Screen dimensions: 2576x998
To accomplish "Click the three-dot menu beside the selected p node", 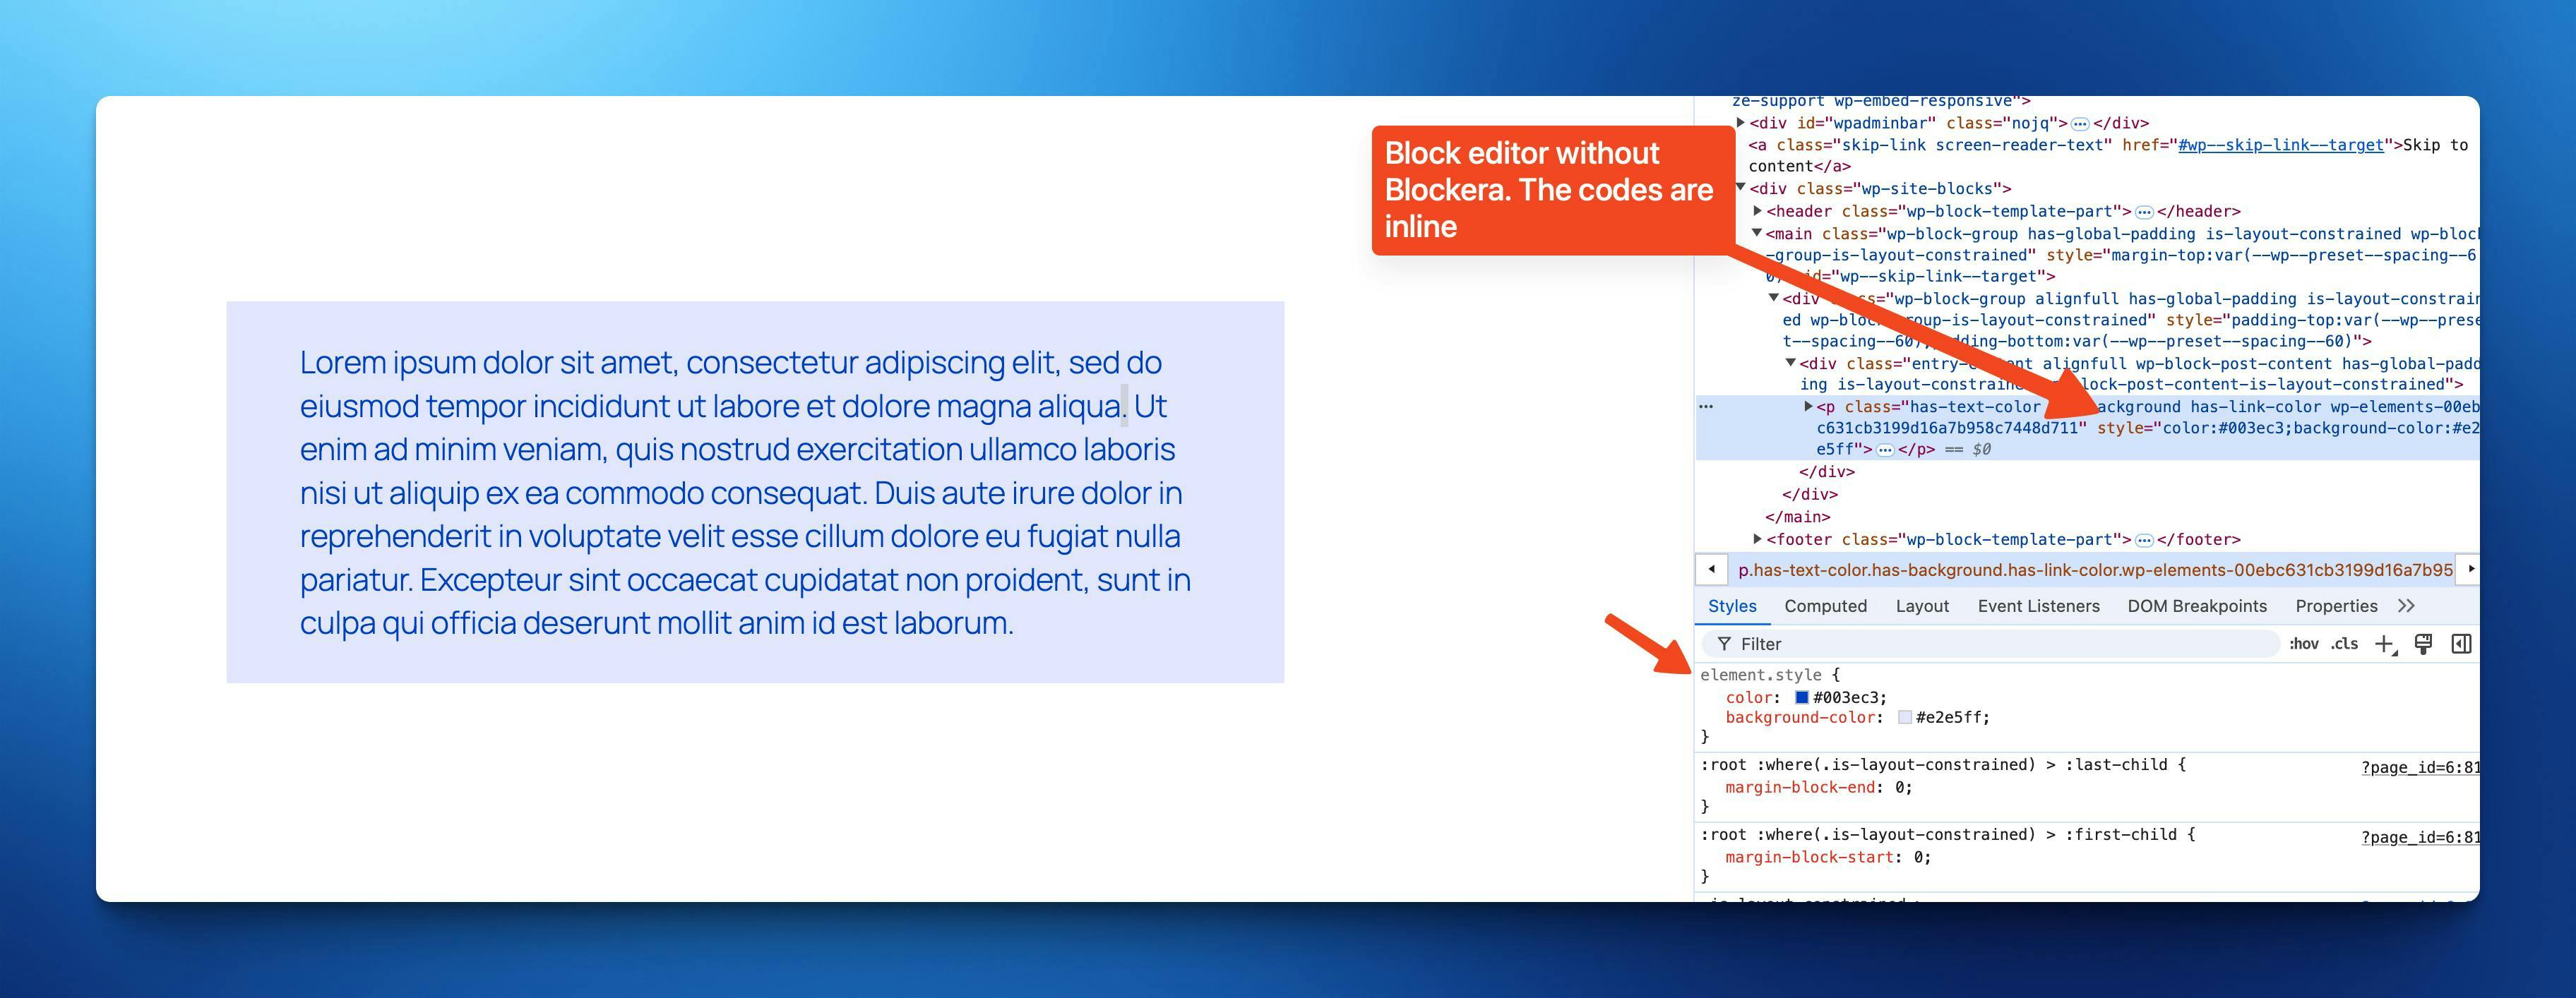I will coord(1706,406).
